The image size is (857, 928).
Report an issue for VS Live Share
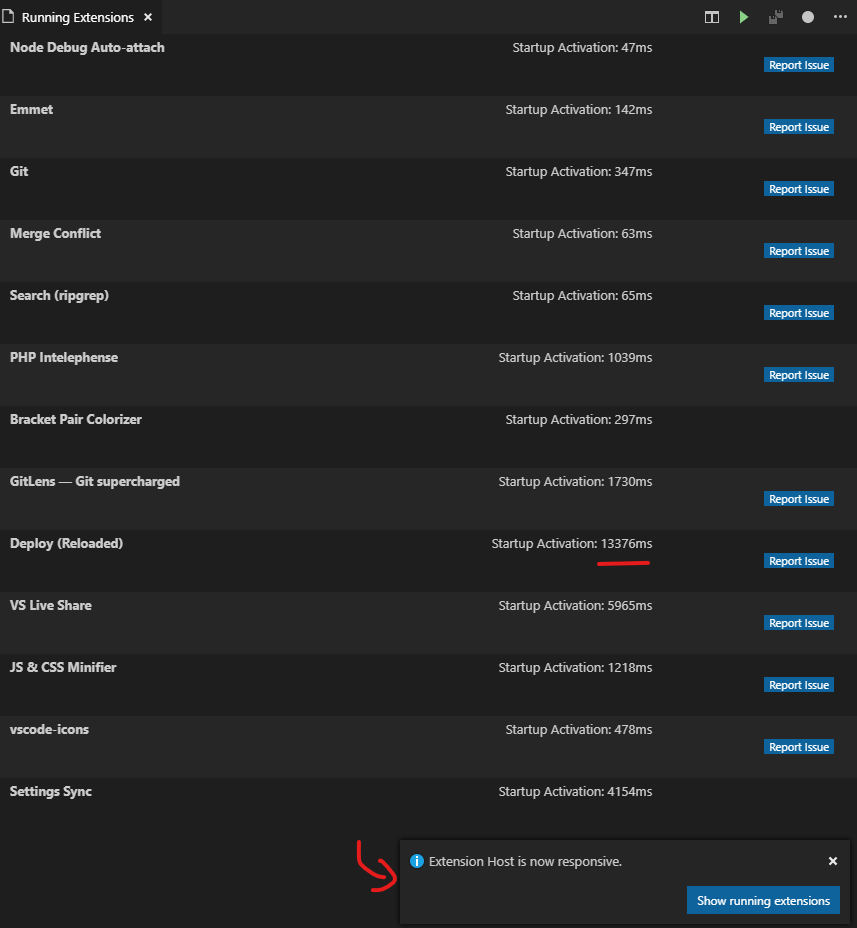798,622
